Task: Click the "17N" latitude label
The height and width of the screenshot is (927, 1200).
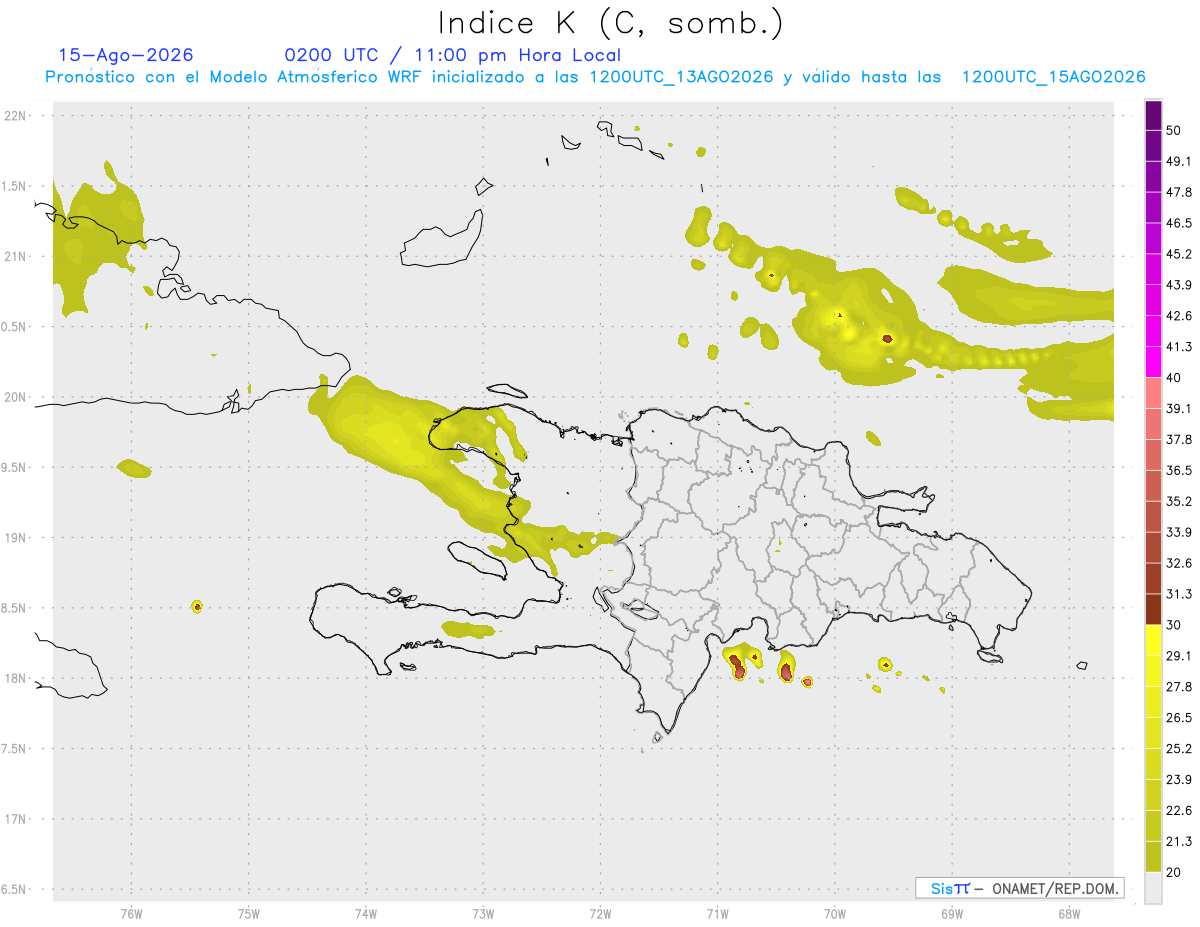Action: click(17, 819)
